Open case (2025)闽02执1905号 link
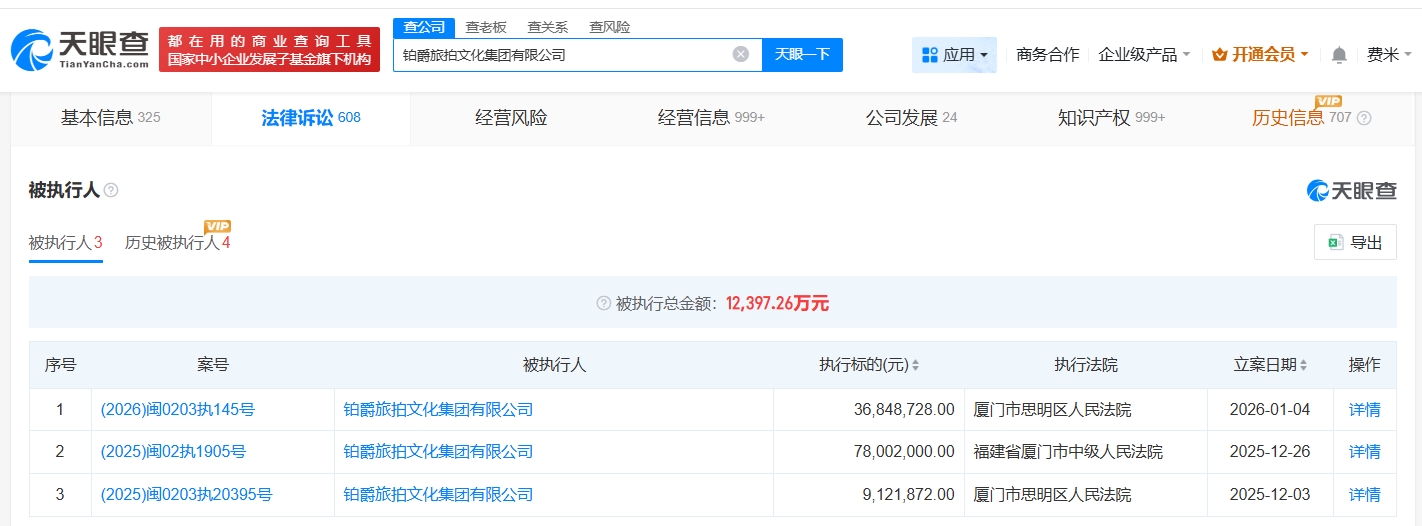This screenshot has height=526, width=1422. [x=173, y=452]
